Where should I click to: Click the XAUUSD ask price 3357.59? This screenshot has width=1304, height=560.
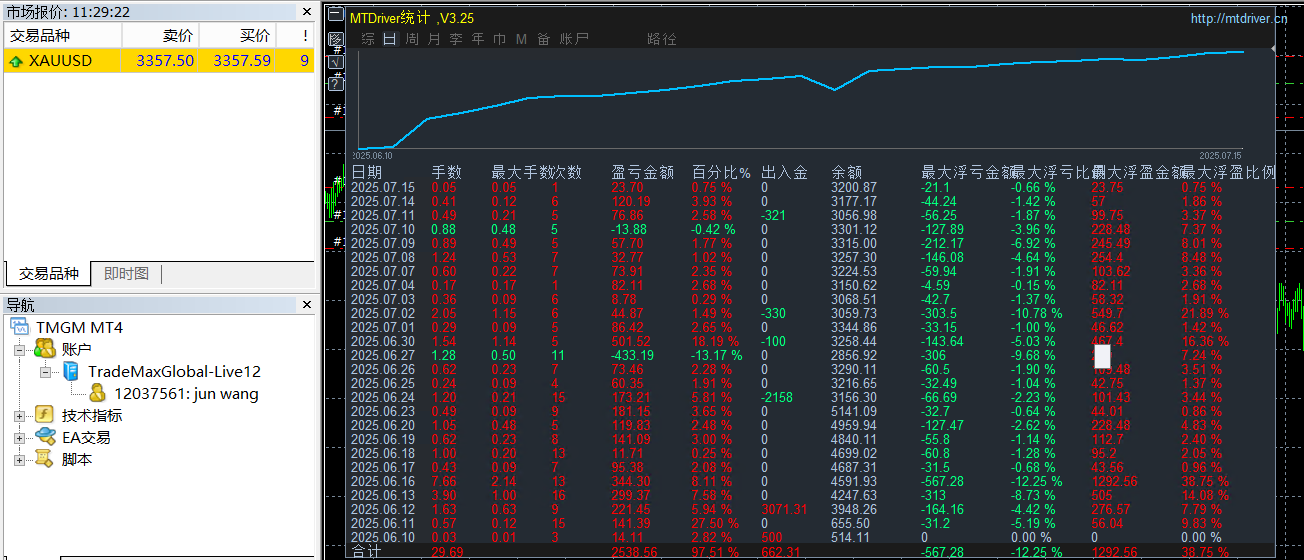pos(241,61)
